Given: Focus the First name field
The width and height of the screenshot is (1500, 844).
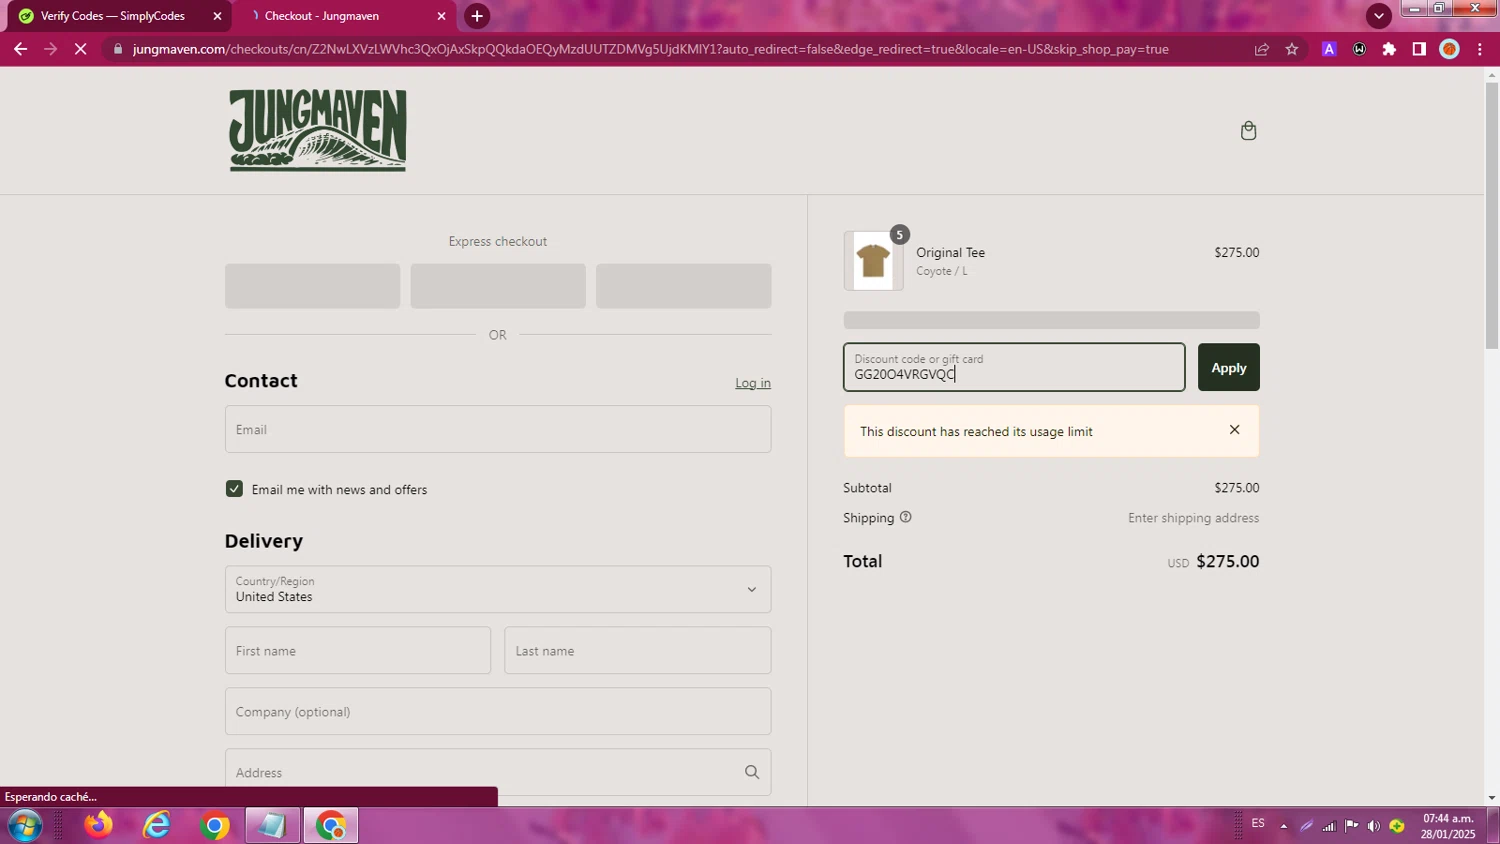Looking at the screenshot, I should (358, 650).
